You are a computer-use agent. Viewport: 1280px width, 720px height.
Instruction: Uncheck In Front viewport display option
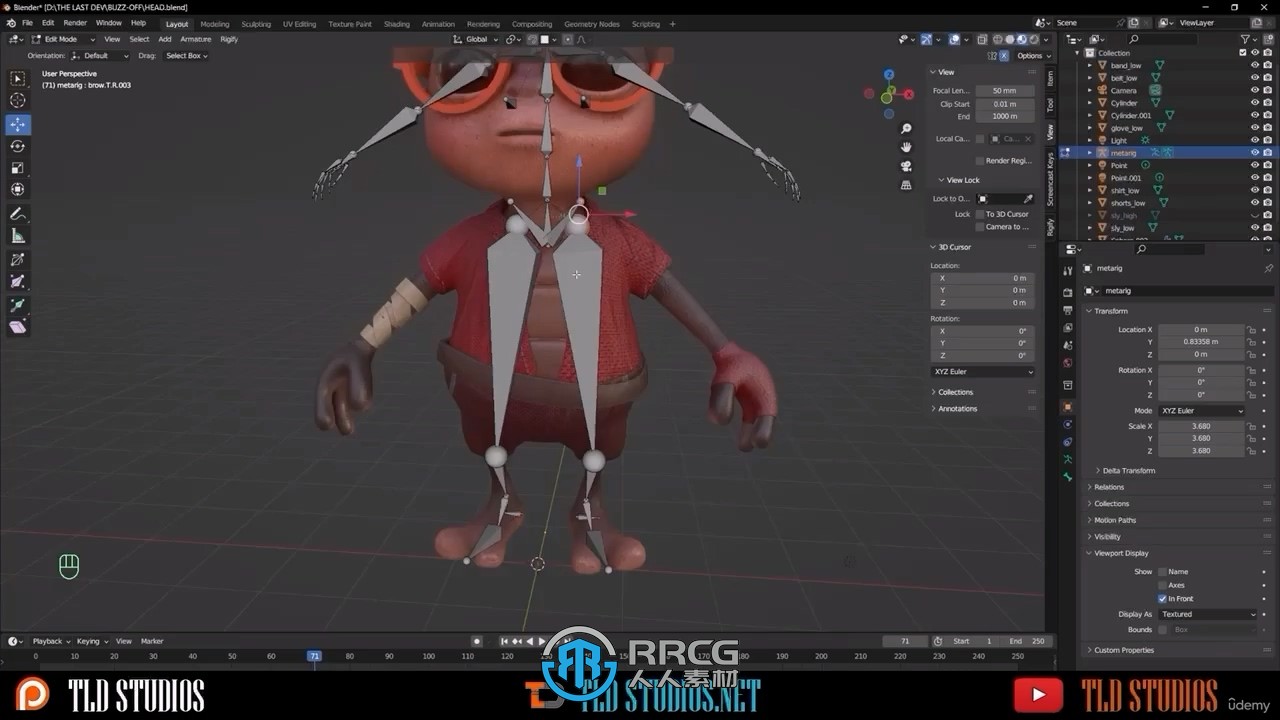[1162, 598]
